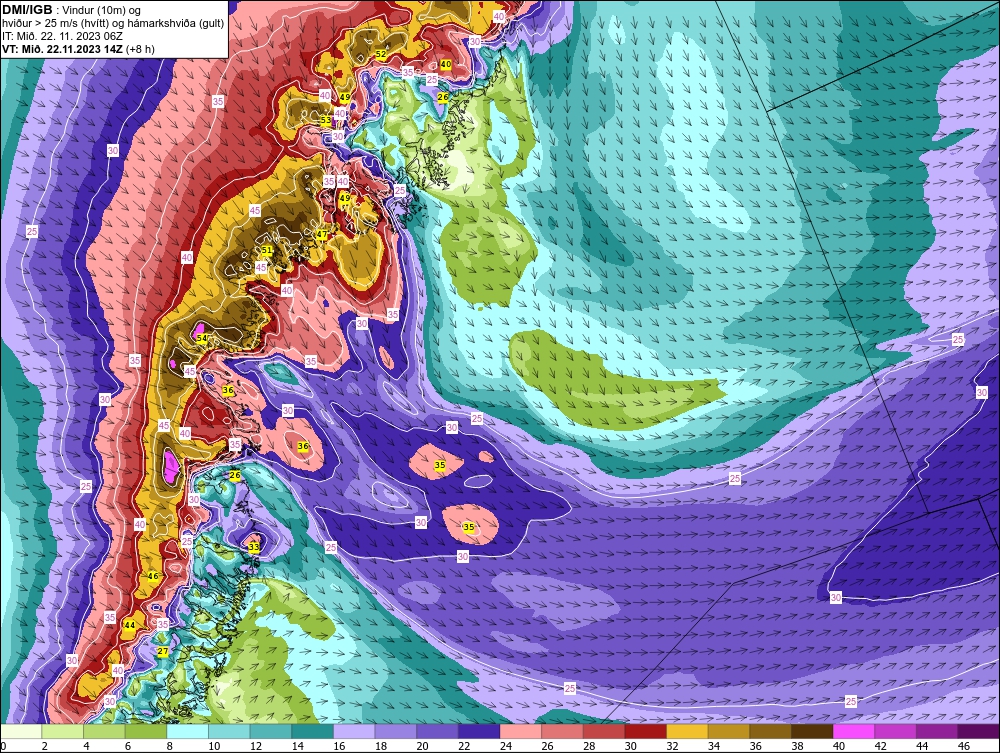
Task: Click the 'DMI/IGB : Vindur (10m) og' title line
Action: coord(71,10)
